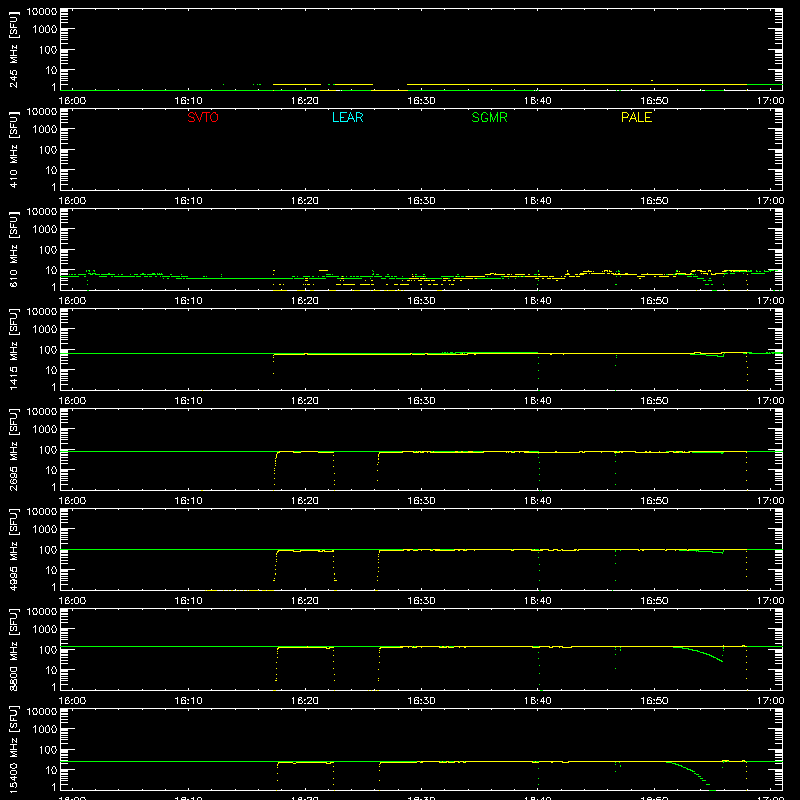This screenshot has width=800, height=800.
Task: Click the 10000 y-axis value on the 245 MHz panel
Action: [42, 12]
